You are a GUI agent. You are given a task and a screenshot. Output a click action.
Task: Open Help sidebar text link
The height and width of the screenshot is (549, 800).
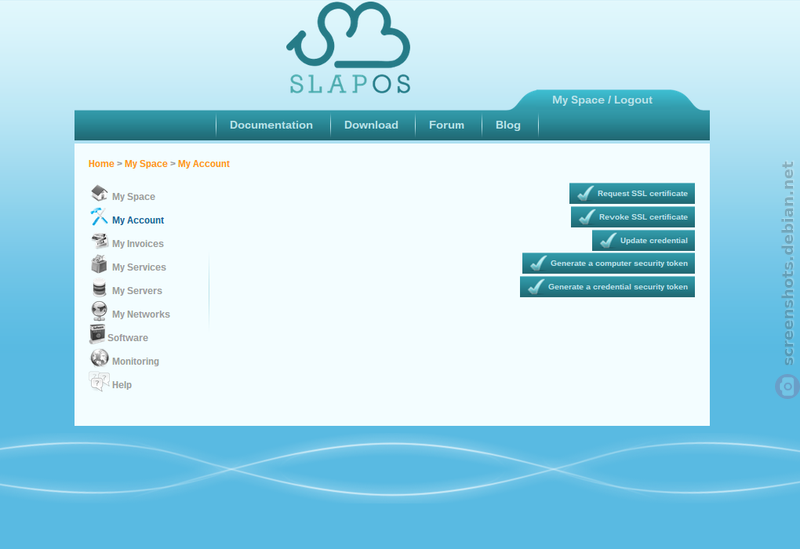point(121,385)
